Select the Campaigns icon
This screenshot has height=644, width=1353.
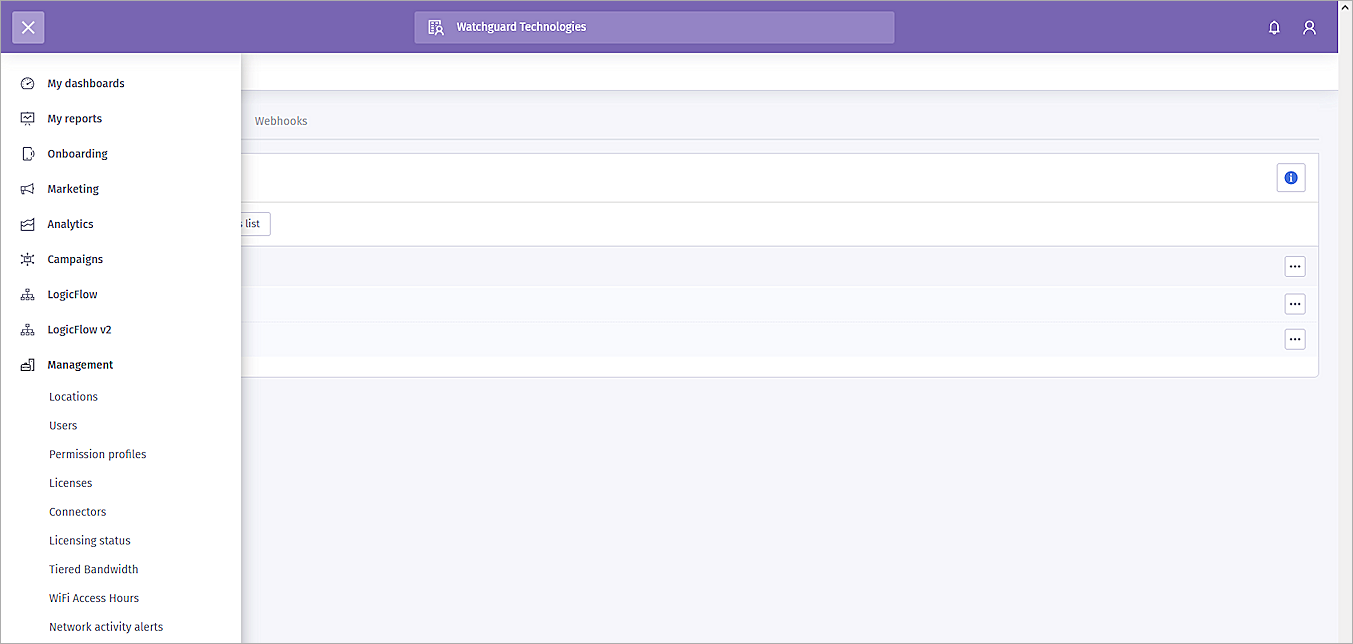[27, 259]
